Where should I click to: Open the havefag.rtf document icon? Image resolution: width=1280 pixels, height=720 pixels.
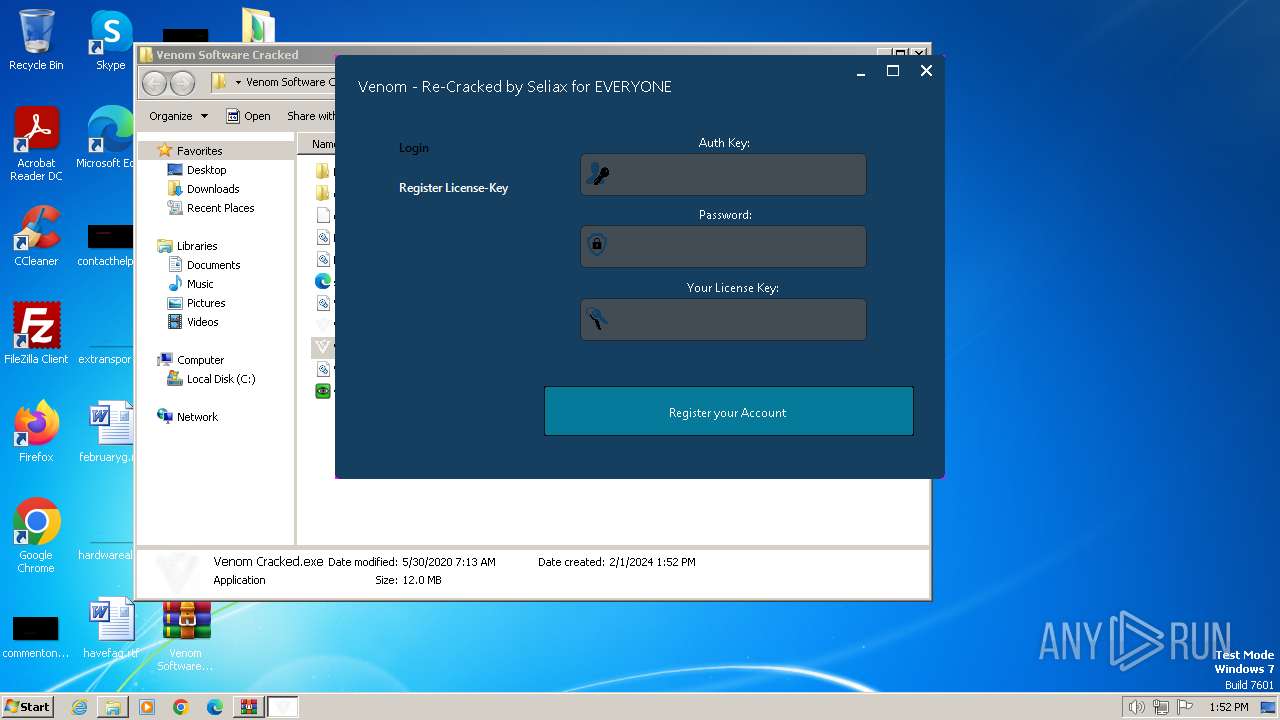111,627
